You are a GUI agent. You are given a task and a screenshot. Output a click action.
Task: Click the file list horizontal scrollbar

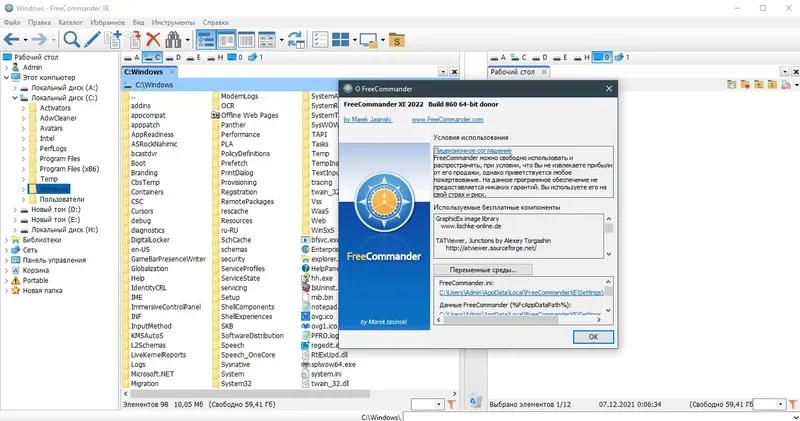point(290,394)
